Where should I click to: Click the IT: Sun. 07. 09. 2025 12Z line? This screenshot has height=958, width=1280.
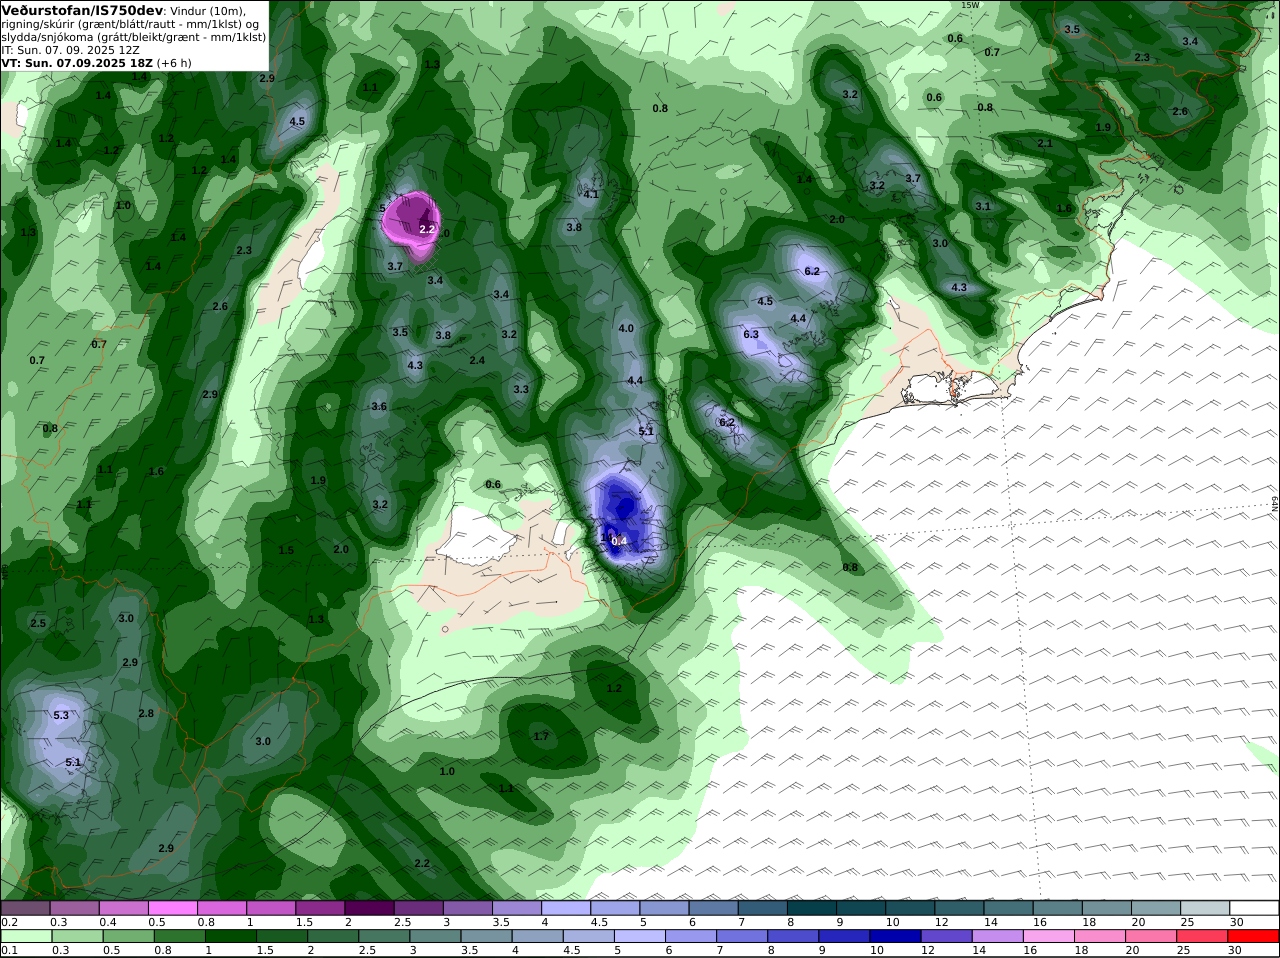(70, 49)
